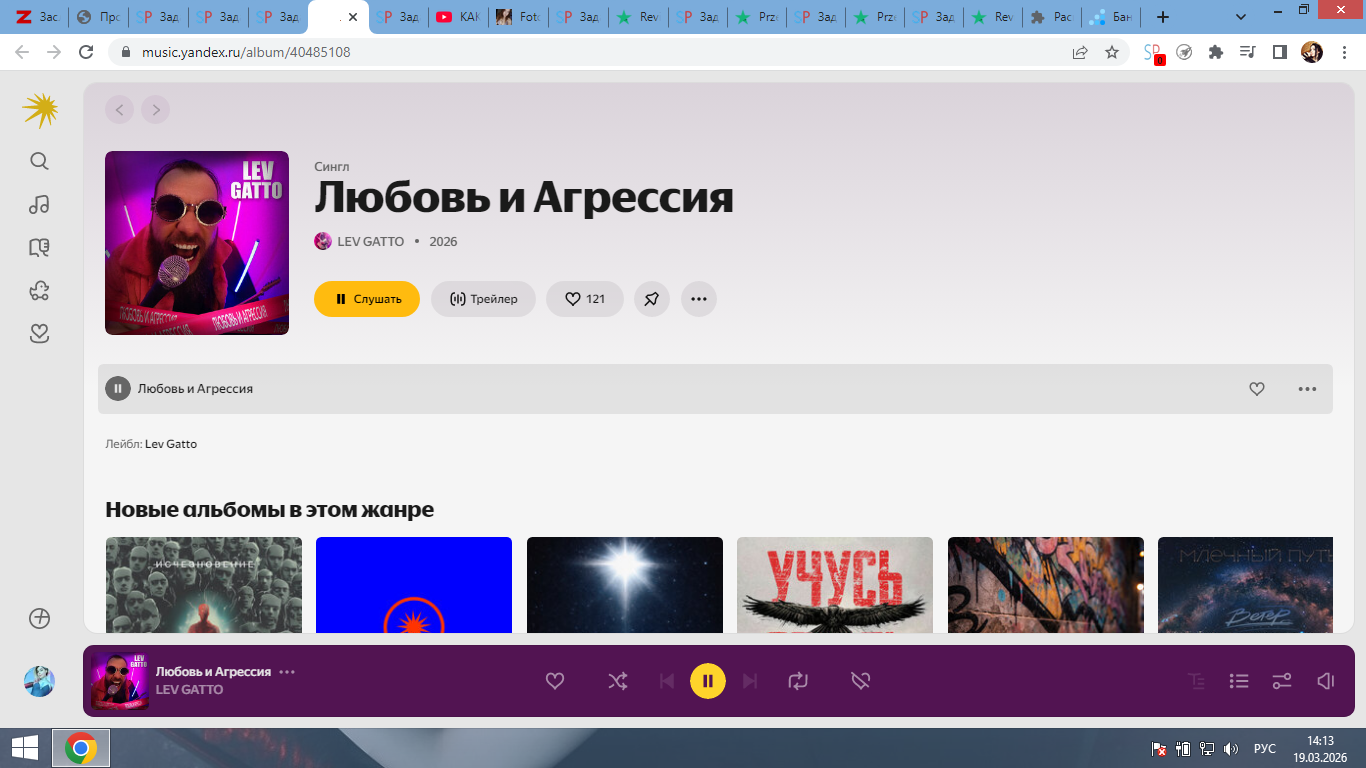
Task: Go forward with the in-page right arrow
Action: (x=155, y=109)
